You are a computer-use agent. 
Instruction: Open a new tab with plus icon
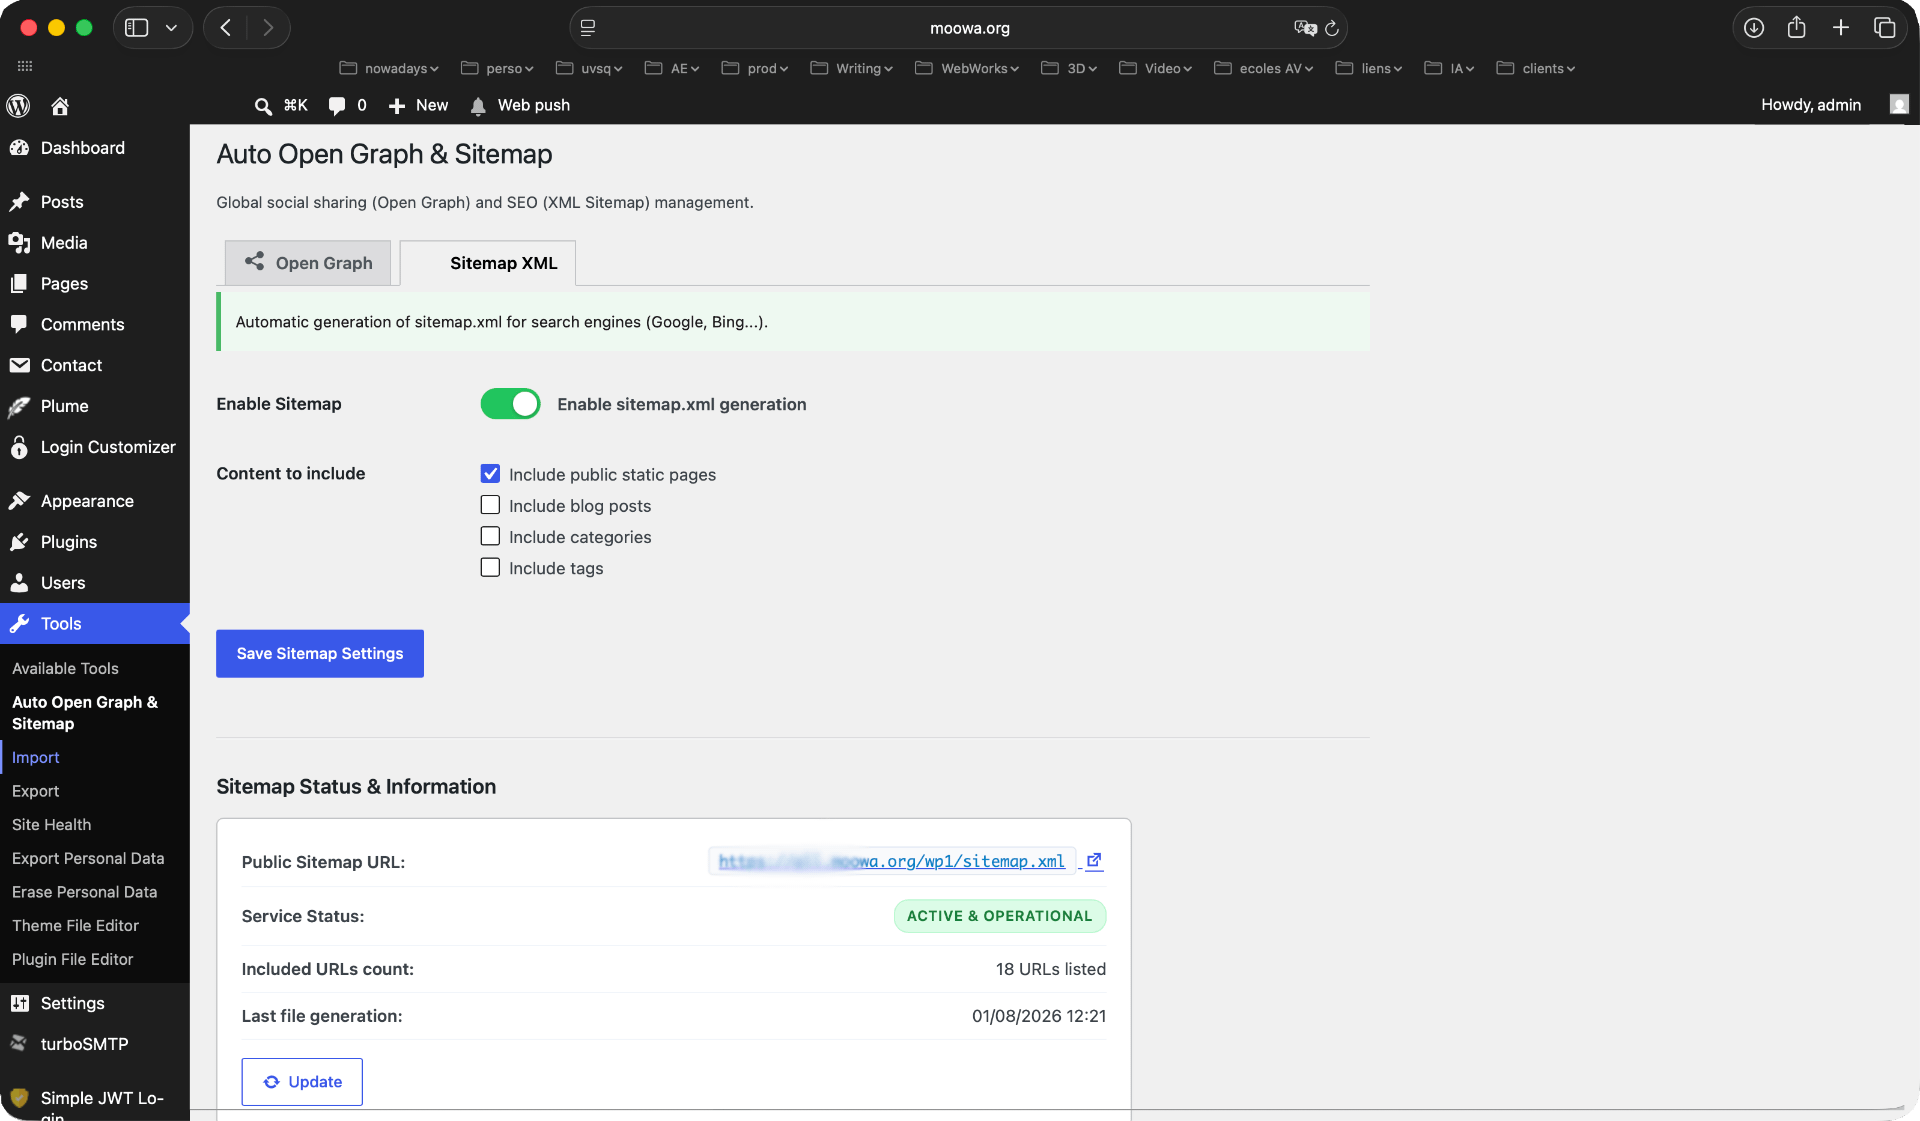1841,28
